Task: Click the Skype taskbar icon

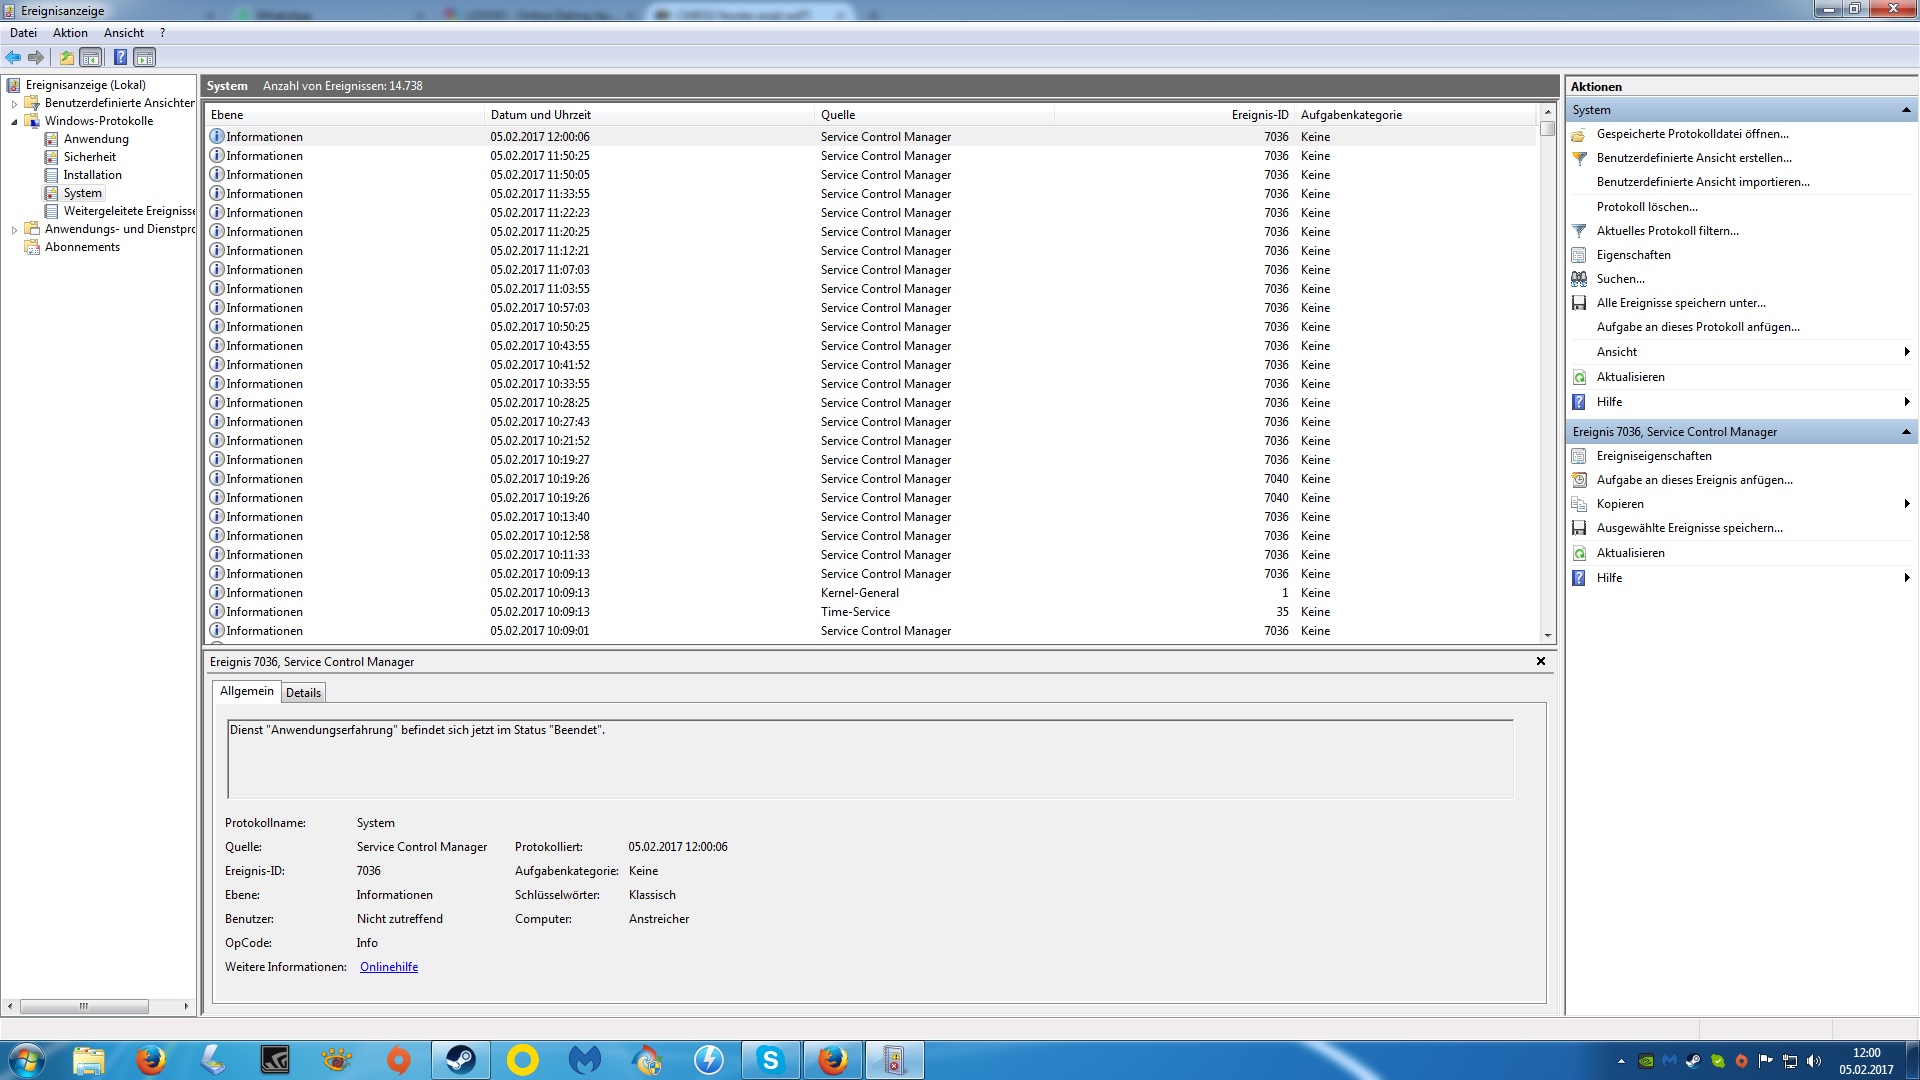Action: [770, 1060]
